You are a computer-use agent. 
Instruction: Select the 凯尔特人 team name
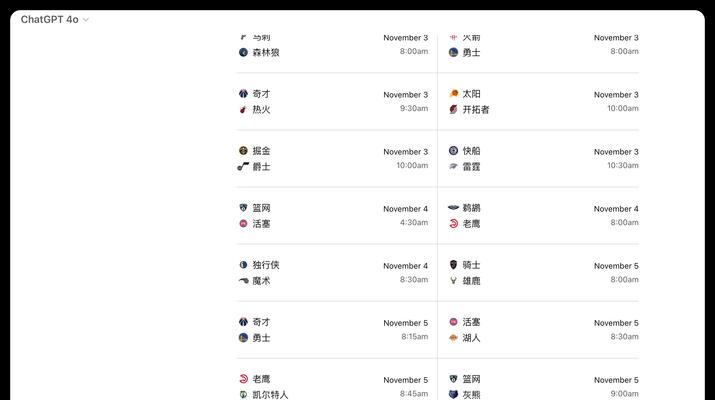tap(270, 395)
